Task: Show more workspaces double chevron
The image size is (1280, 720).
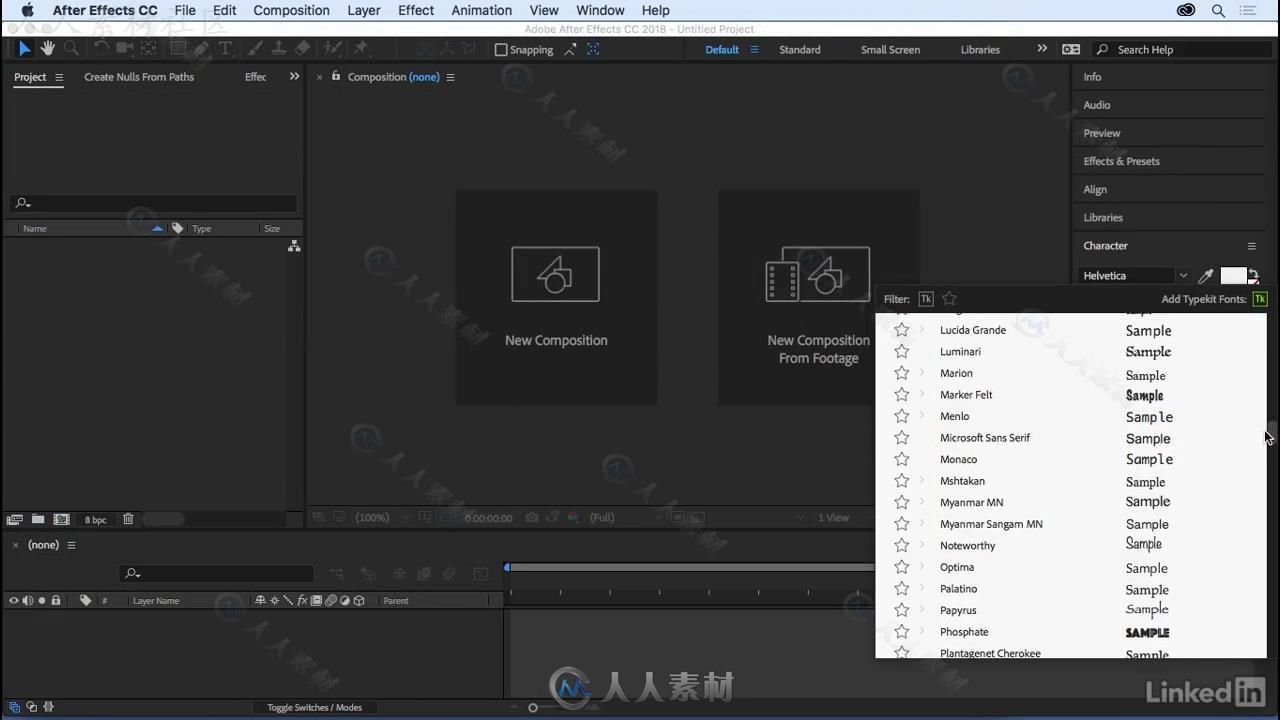Action: 1042,49
